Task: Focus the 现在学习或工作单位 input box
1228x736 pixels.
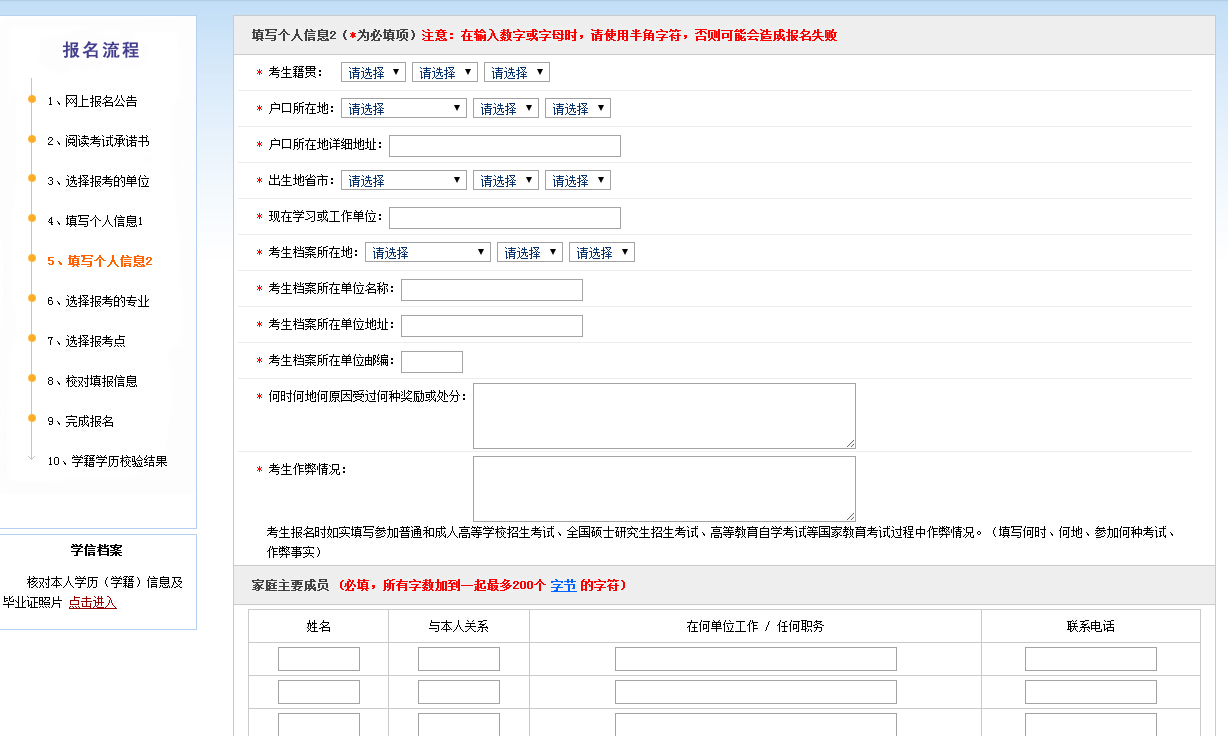Action: pos(504,218)
